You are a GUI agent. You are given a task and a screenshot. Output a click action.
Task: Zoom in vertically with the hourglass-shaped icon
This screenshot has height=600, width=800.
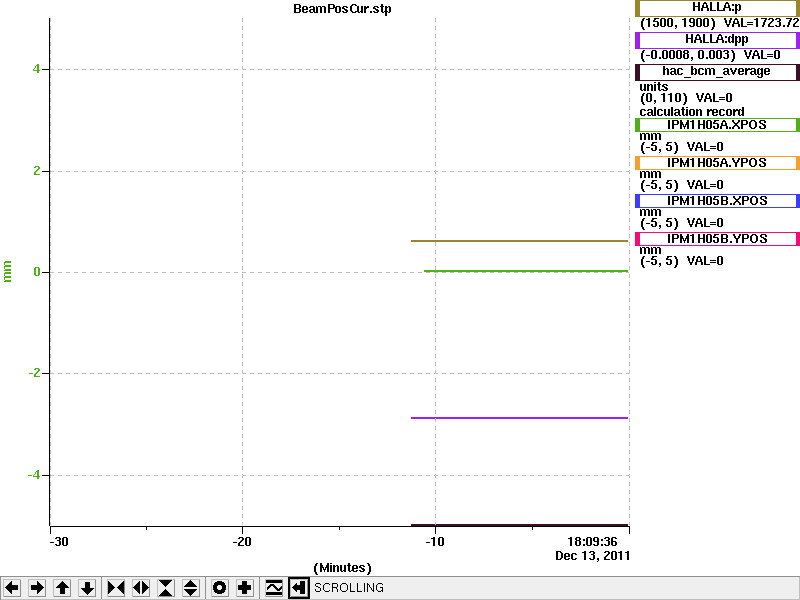pos(166,588)
